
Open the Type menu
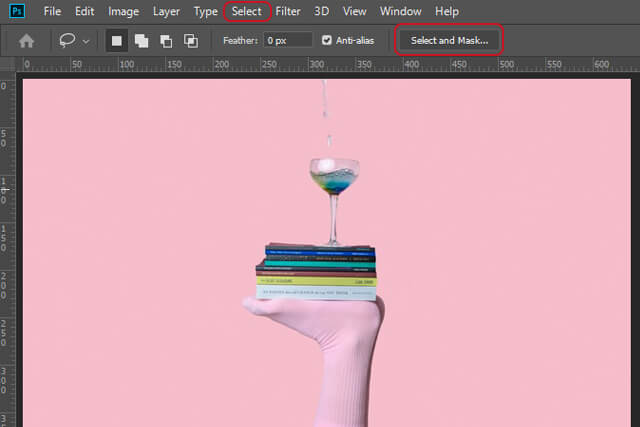[206, 11]
